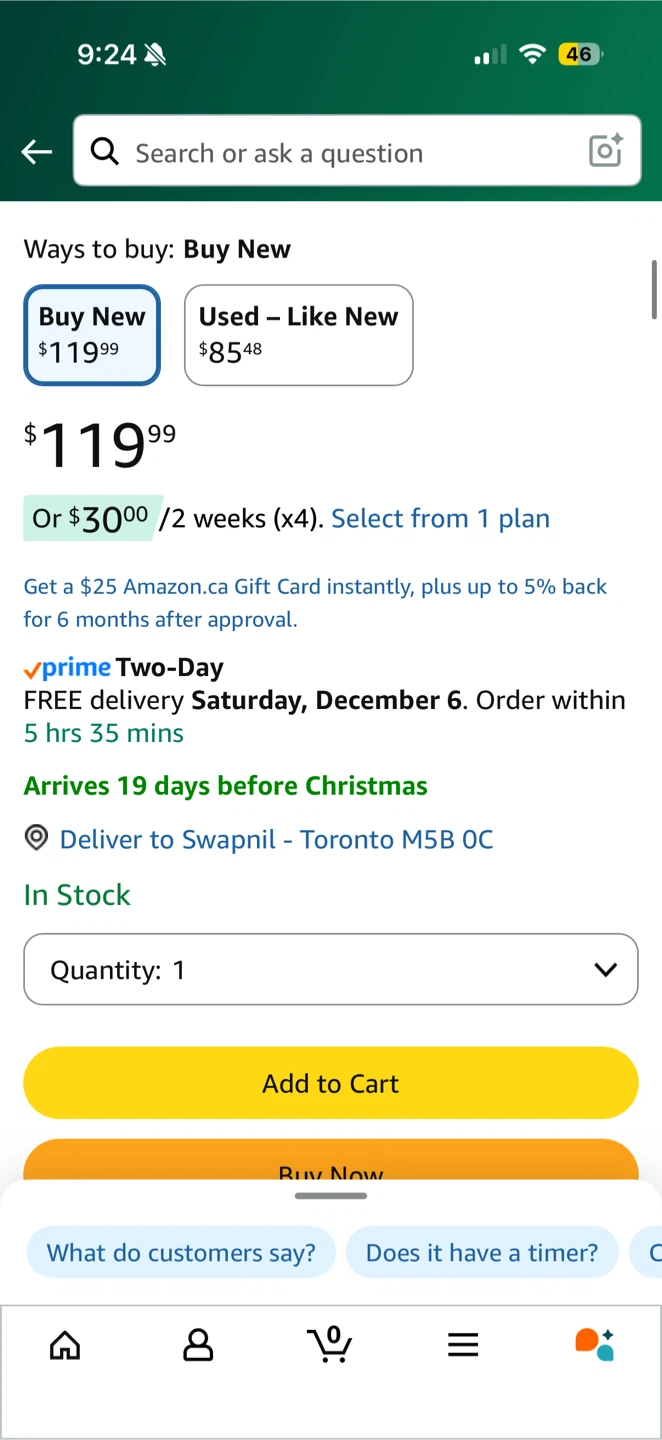Image resolution: width=662 pixels, height=1440 pixels.
Task: Open the Rufus AI assistant icon
Action: (x=595, y=1344)
